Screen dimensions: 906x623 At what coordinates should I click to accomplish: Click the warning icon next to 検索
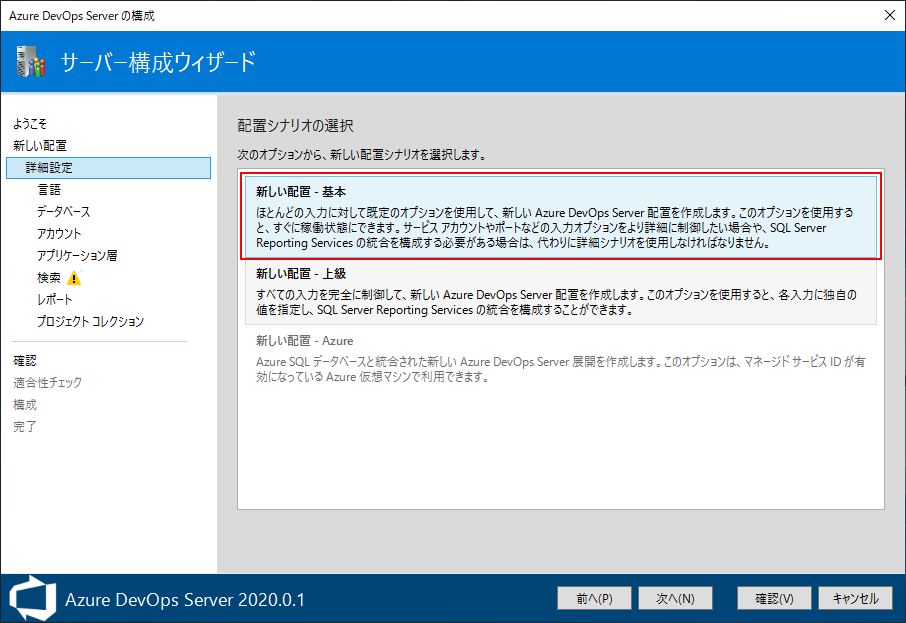74,278
